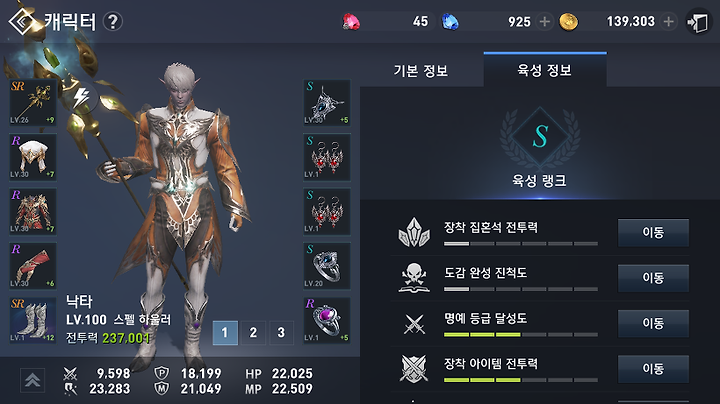Select the SR boots slot
Screen dimensions: 720x404
[33, 320]
